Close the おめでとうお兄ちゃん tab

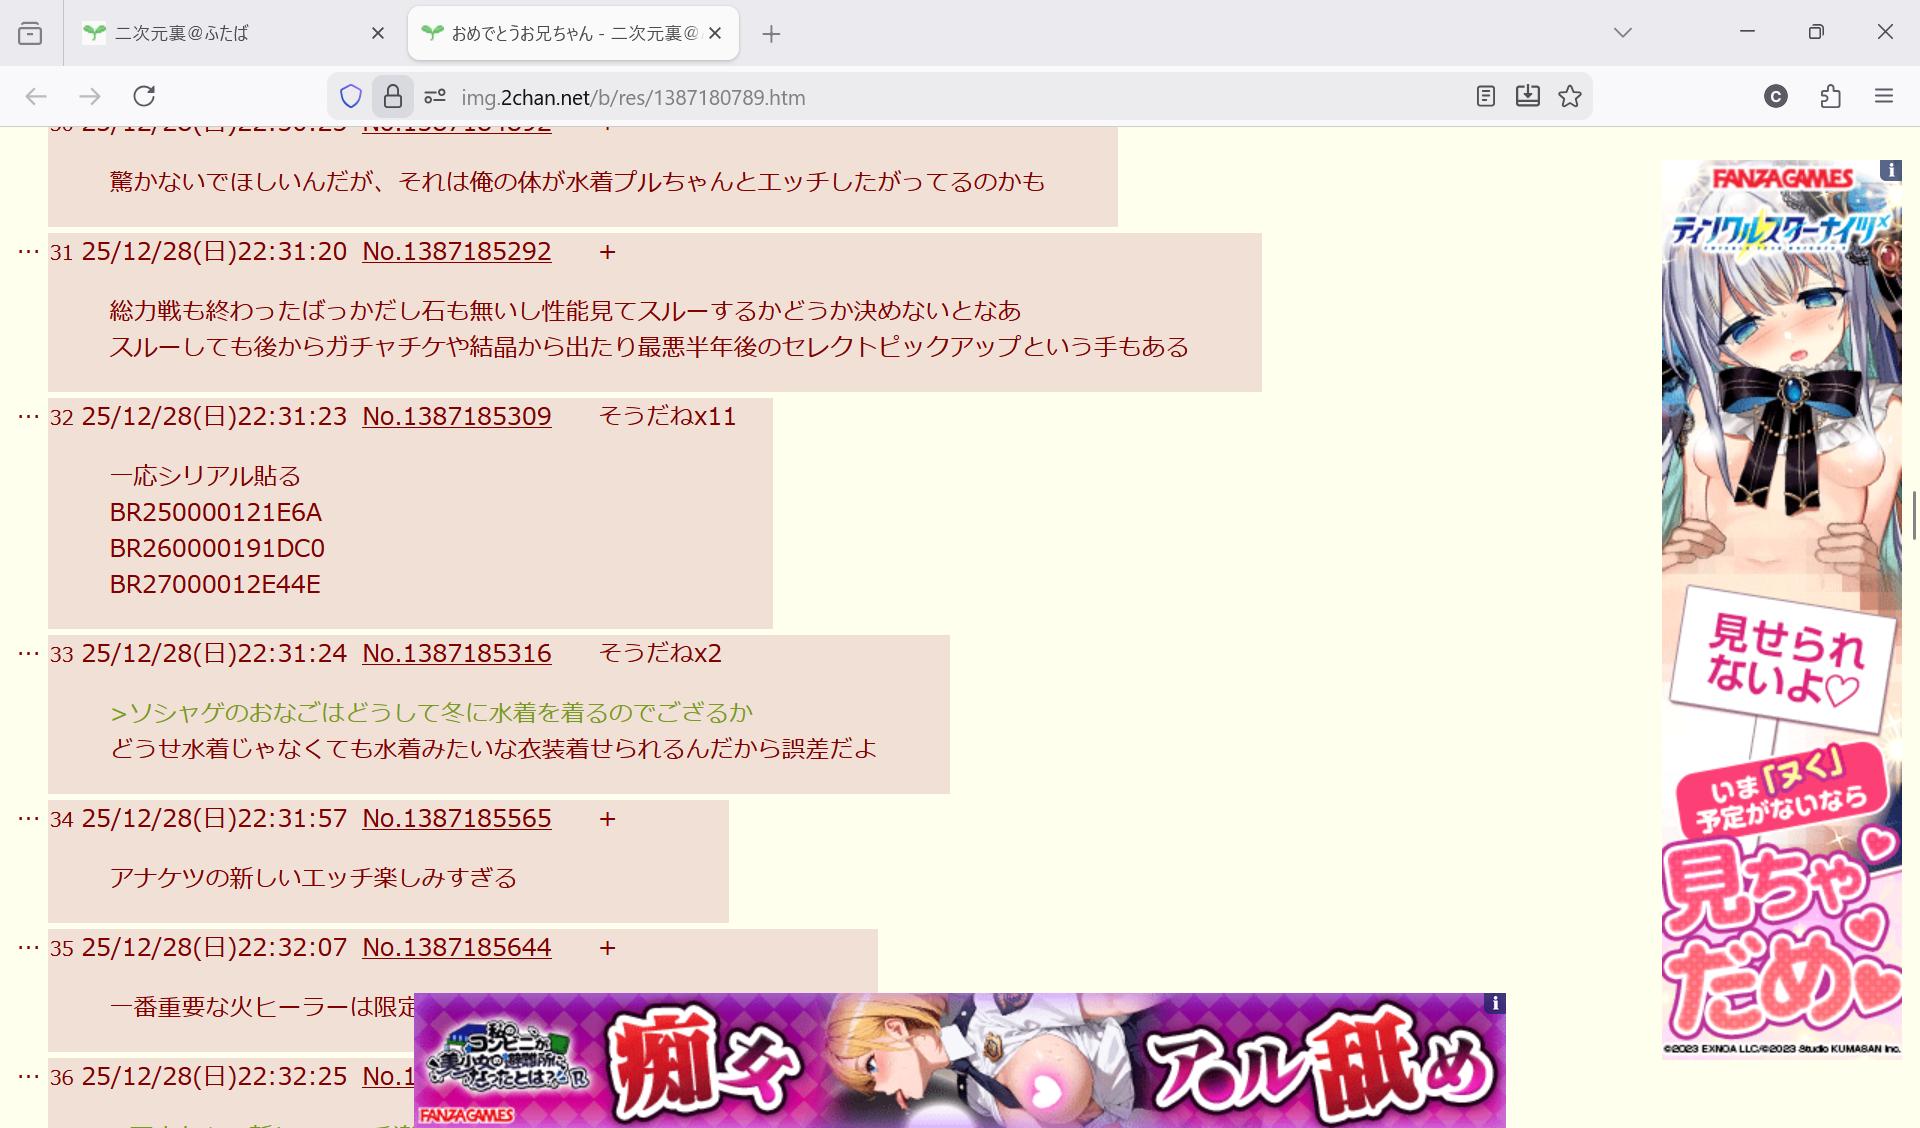pos(715,33)
